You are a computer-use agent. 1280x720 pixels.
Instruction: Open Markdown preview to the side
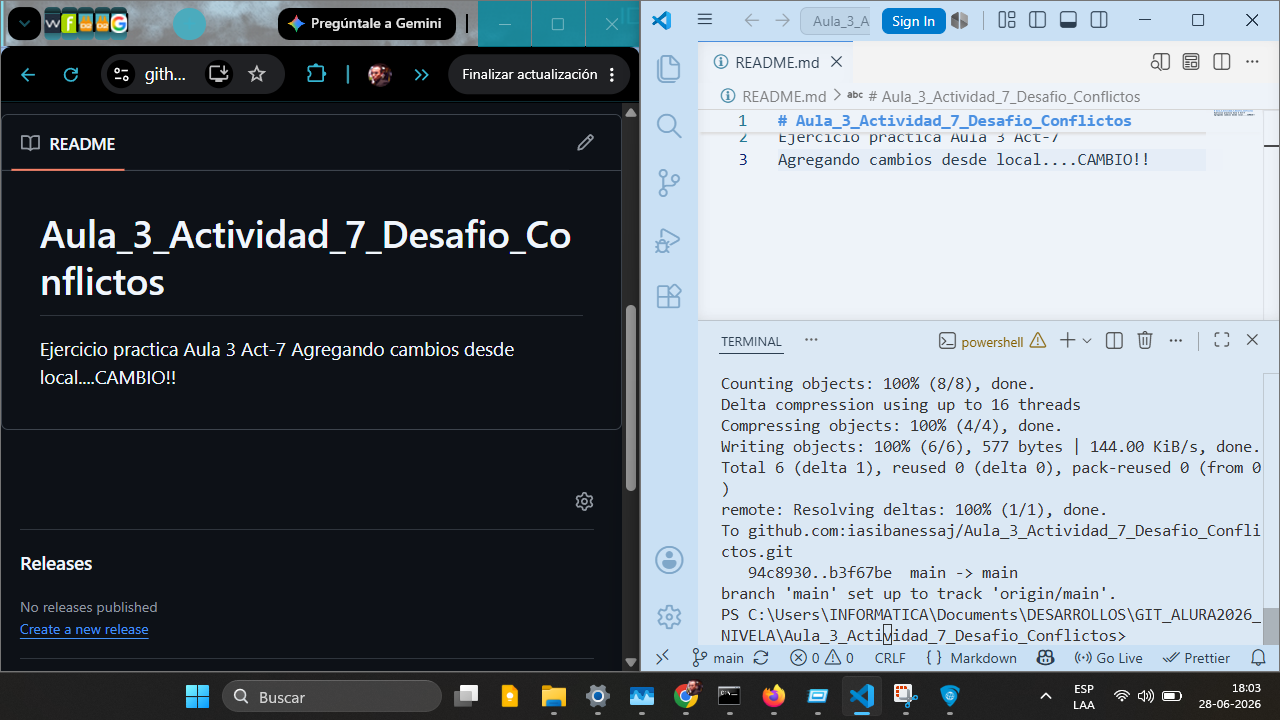[x=1160, y=62]
